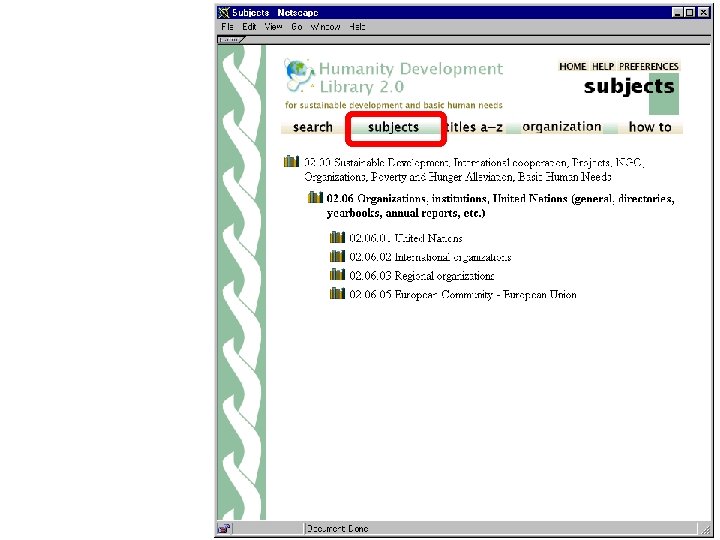Switch to the search tab
Image resolution: width=720 pixels, height=540 pixels.
[x=313, y=127]
